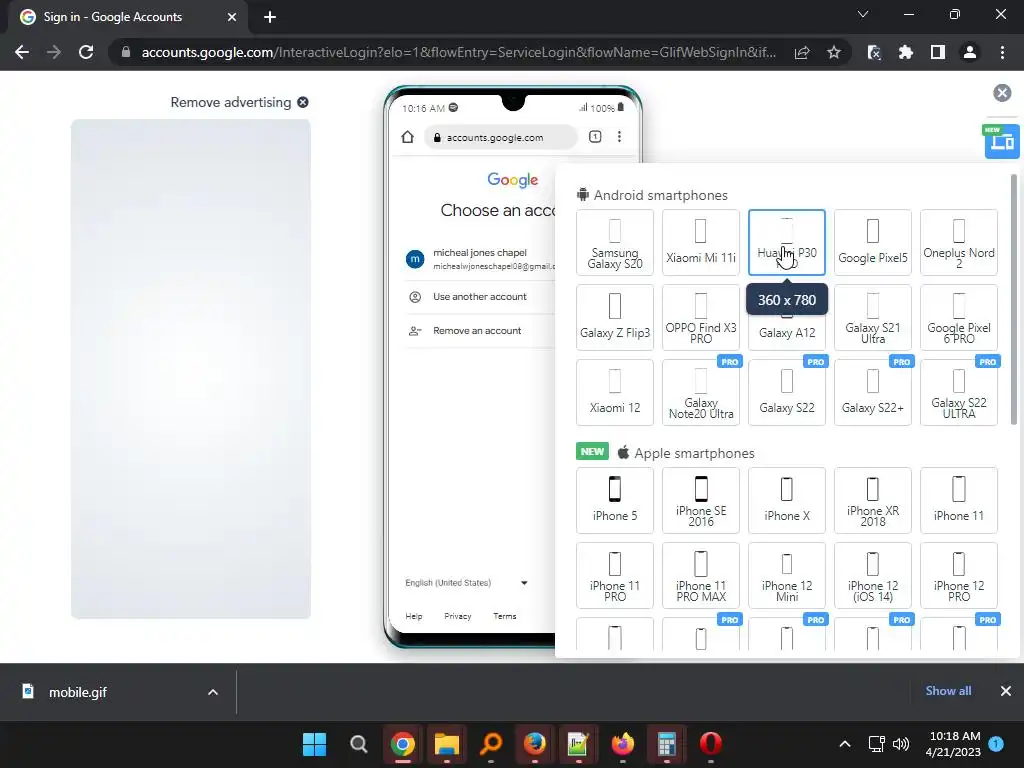
Task: Click the Chrome address bar URL
Action: pos(458,52)
